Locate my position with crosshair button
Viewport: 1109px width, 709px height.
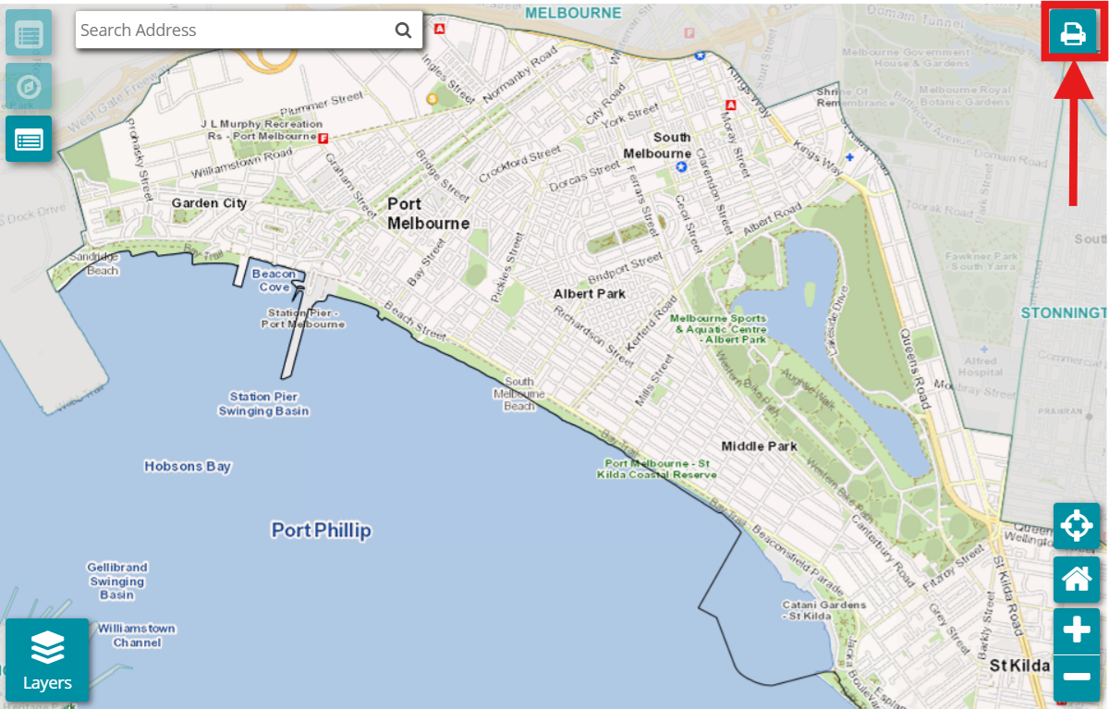1076,526
